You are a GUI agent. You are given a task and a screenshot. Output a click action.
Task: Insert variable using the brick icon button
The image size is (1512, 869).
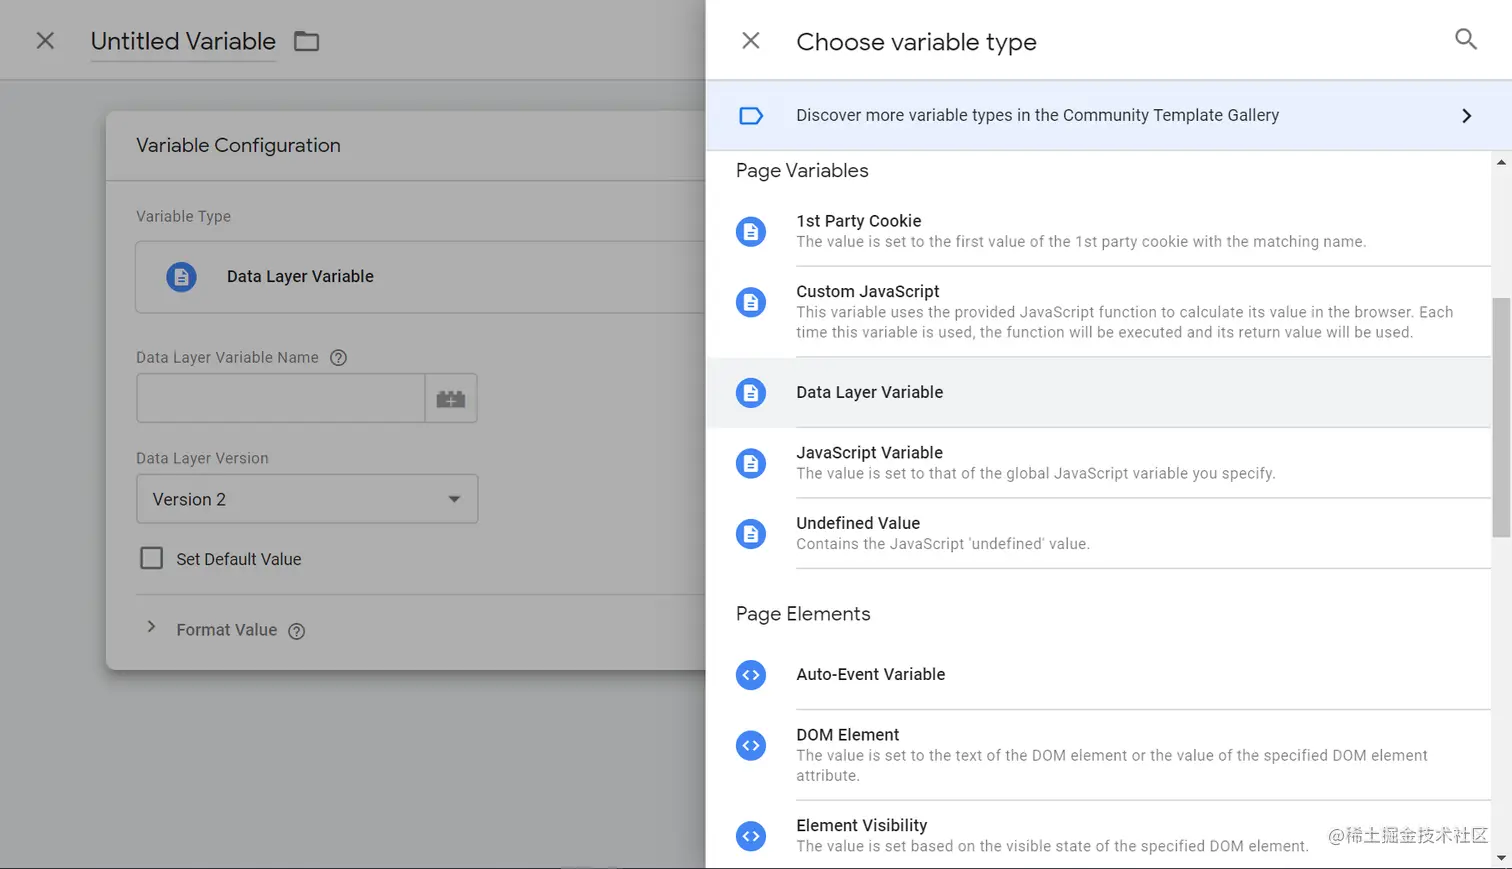coord(451,398)
